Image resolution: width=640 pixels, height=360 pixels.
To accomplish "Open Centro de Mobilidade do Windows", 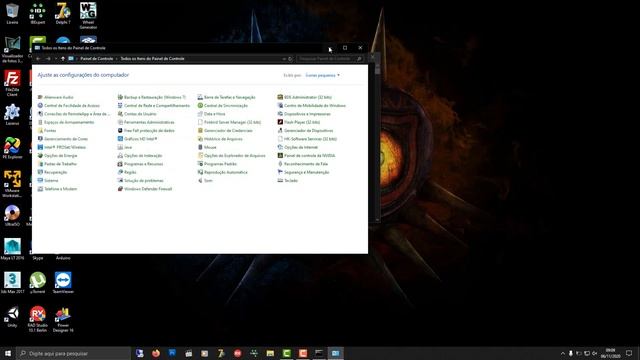I will point(311,106).
